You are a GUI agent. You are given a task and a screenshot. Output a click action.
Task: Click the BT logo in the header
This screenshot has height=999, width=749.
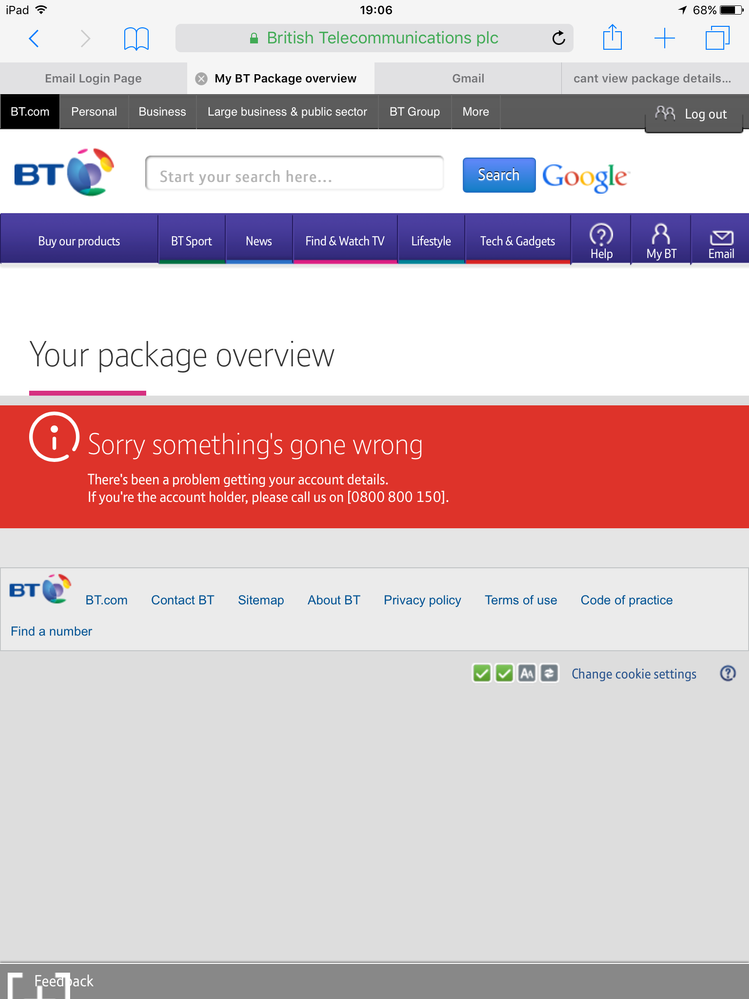pos(64,172)
